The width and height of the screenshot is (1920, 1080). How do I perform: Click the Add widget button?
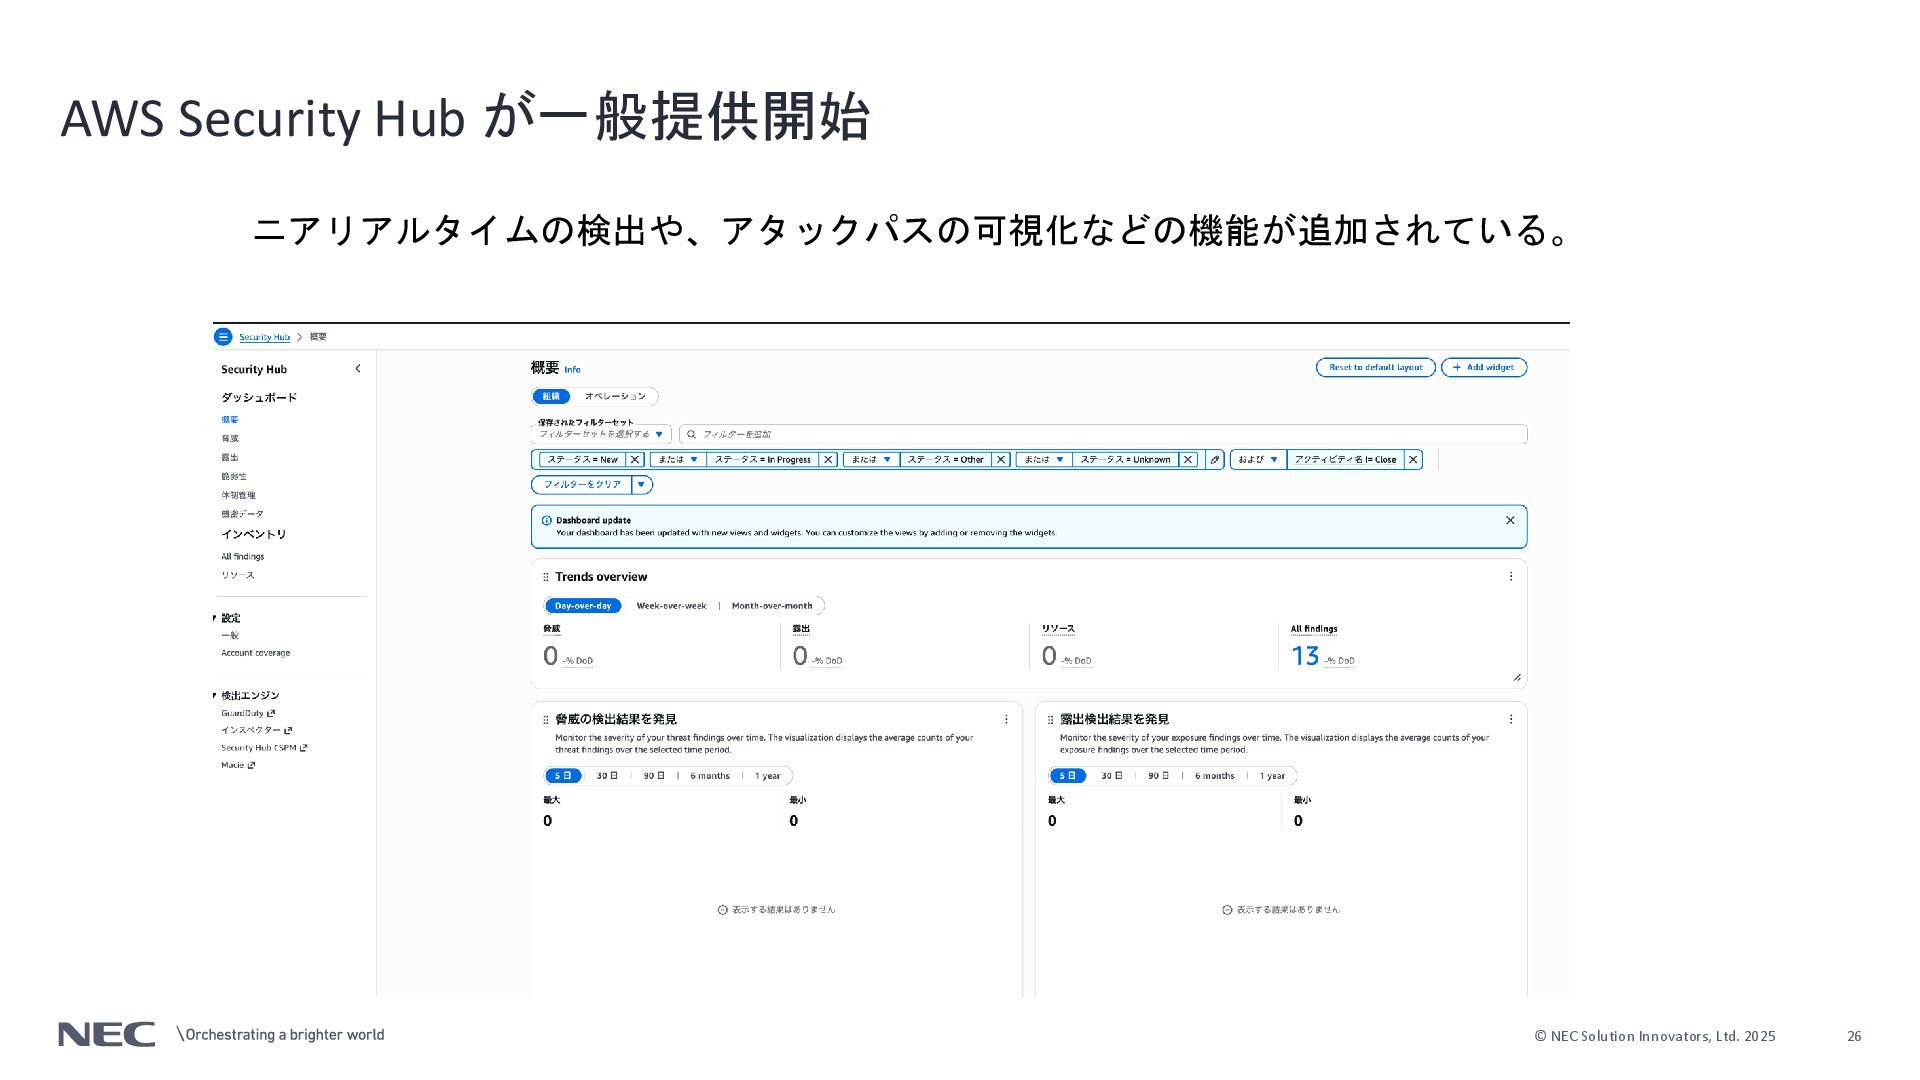[x=1483, y=368]
